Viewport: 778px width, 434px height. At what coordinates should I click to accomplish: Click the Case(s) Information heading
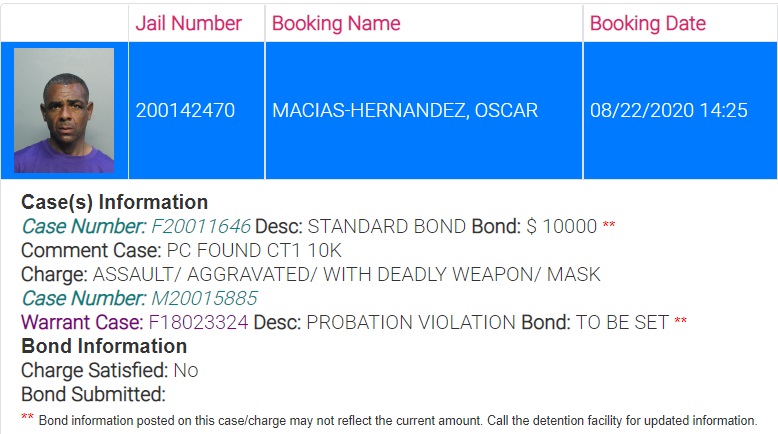(115, 203)
